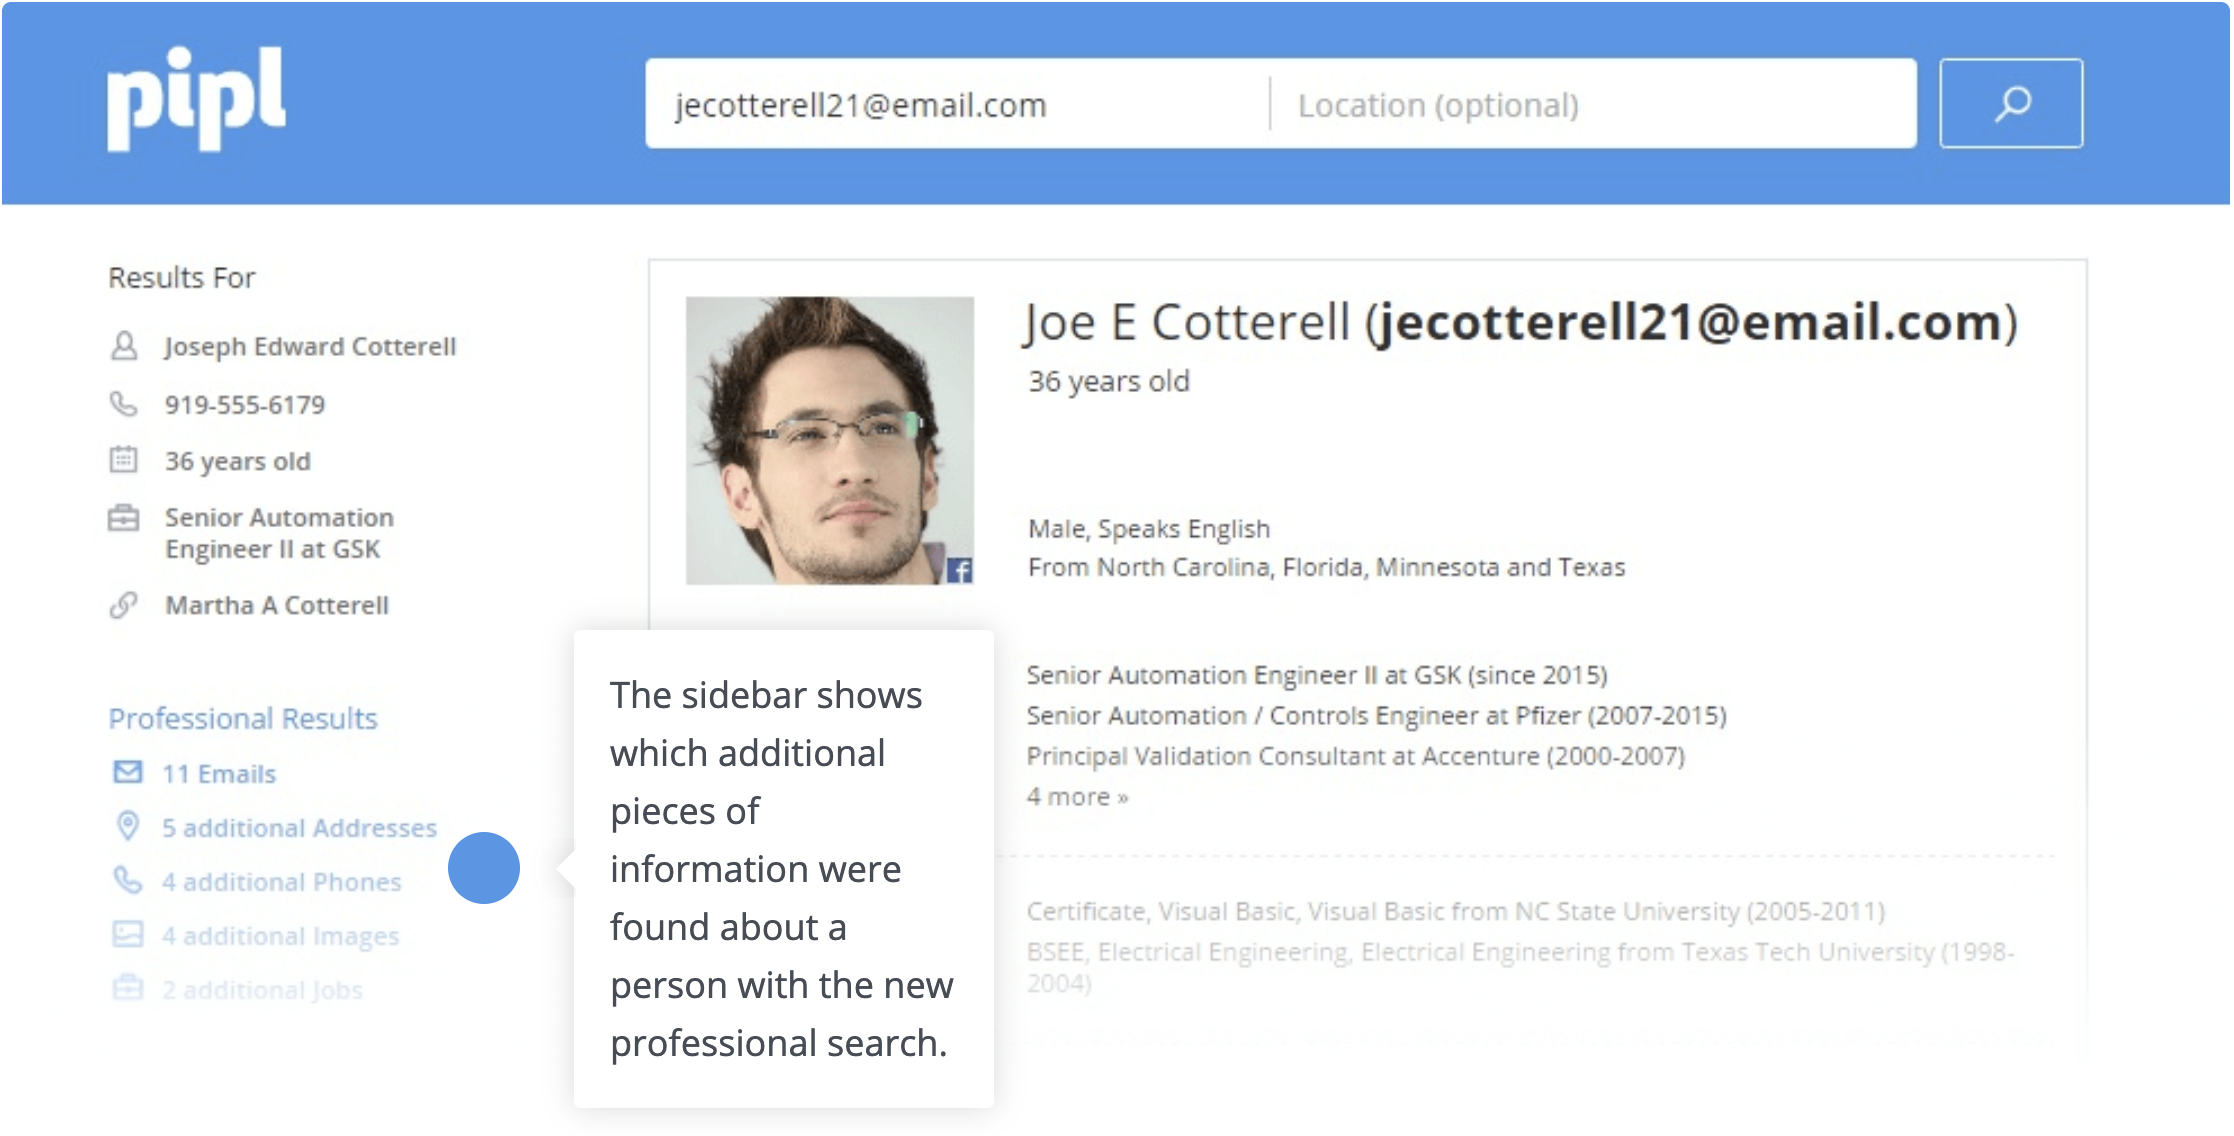This screenshot has width=2234, height=1136.
Task: Open the 11 Emails result link
Action: 219,774
